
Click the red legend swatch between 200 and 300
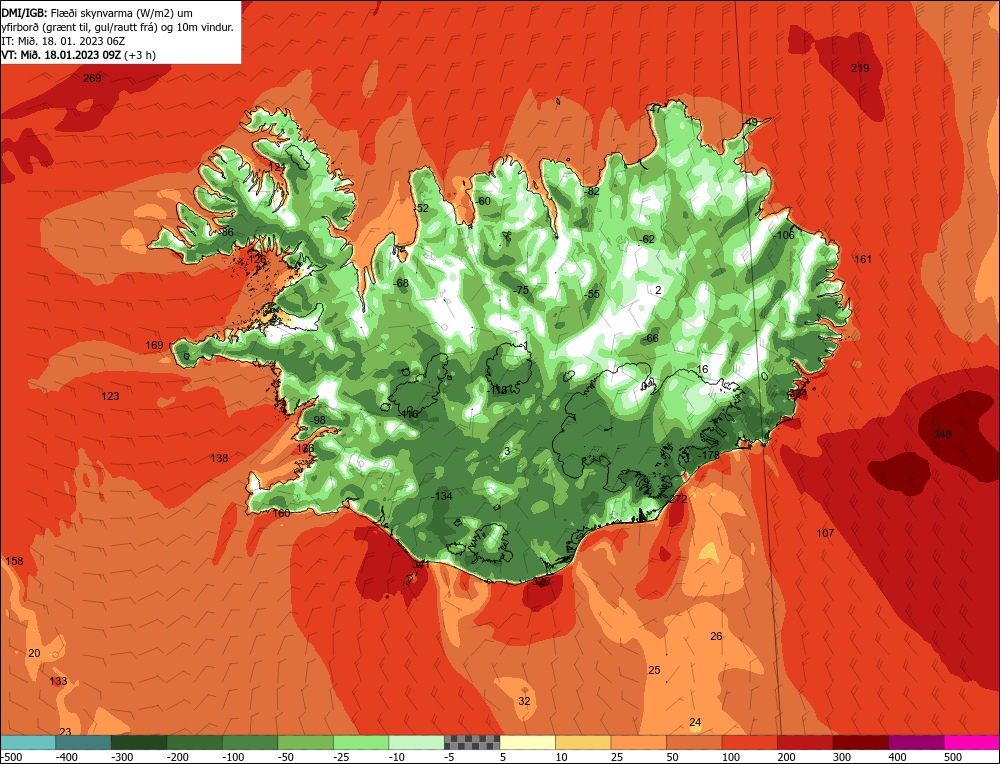click(x=805, y=742)
